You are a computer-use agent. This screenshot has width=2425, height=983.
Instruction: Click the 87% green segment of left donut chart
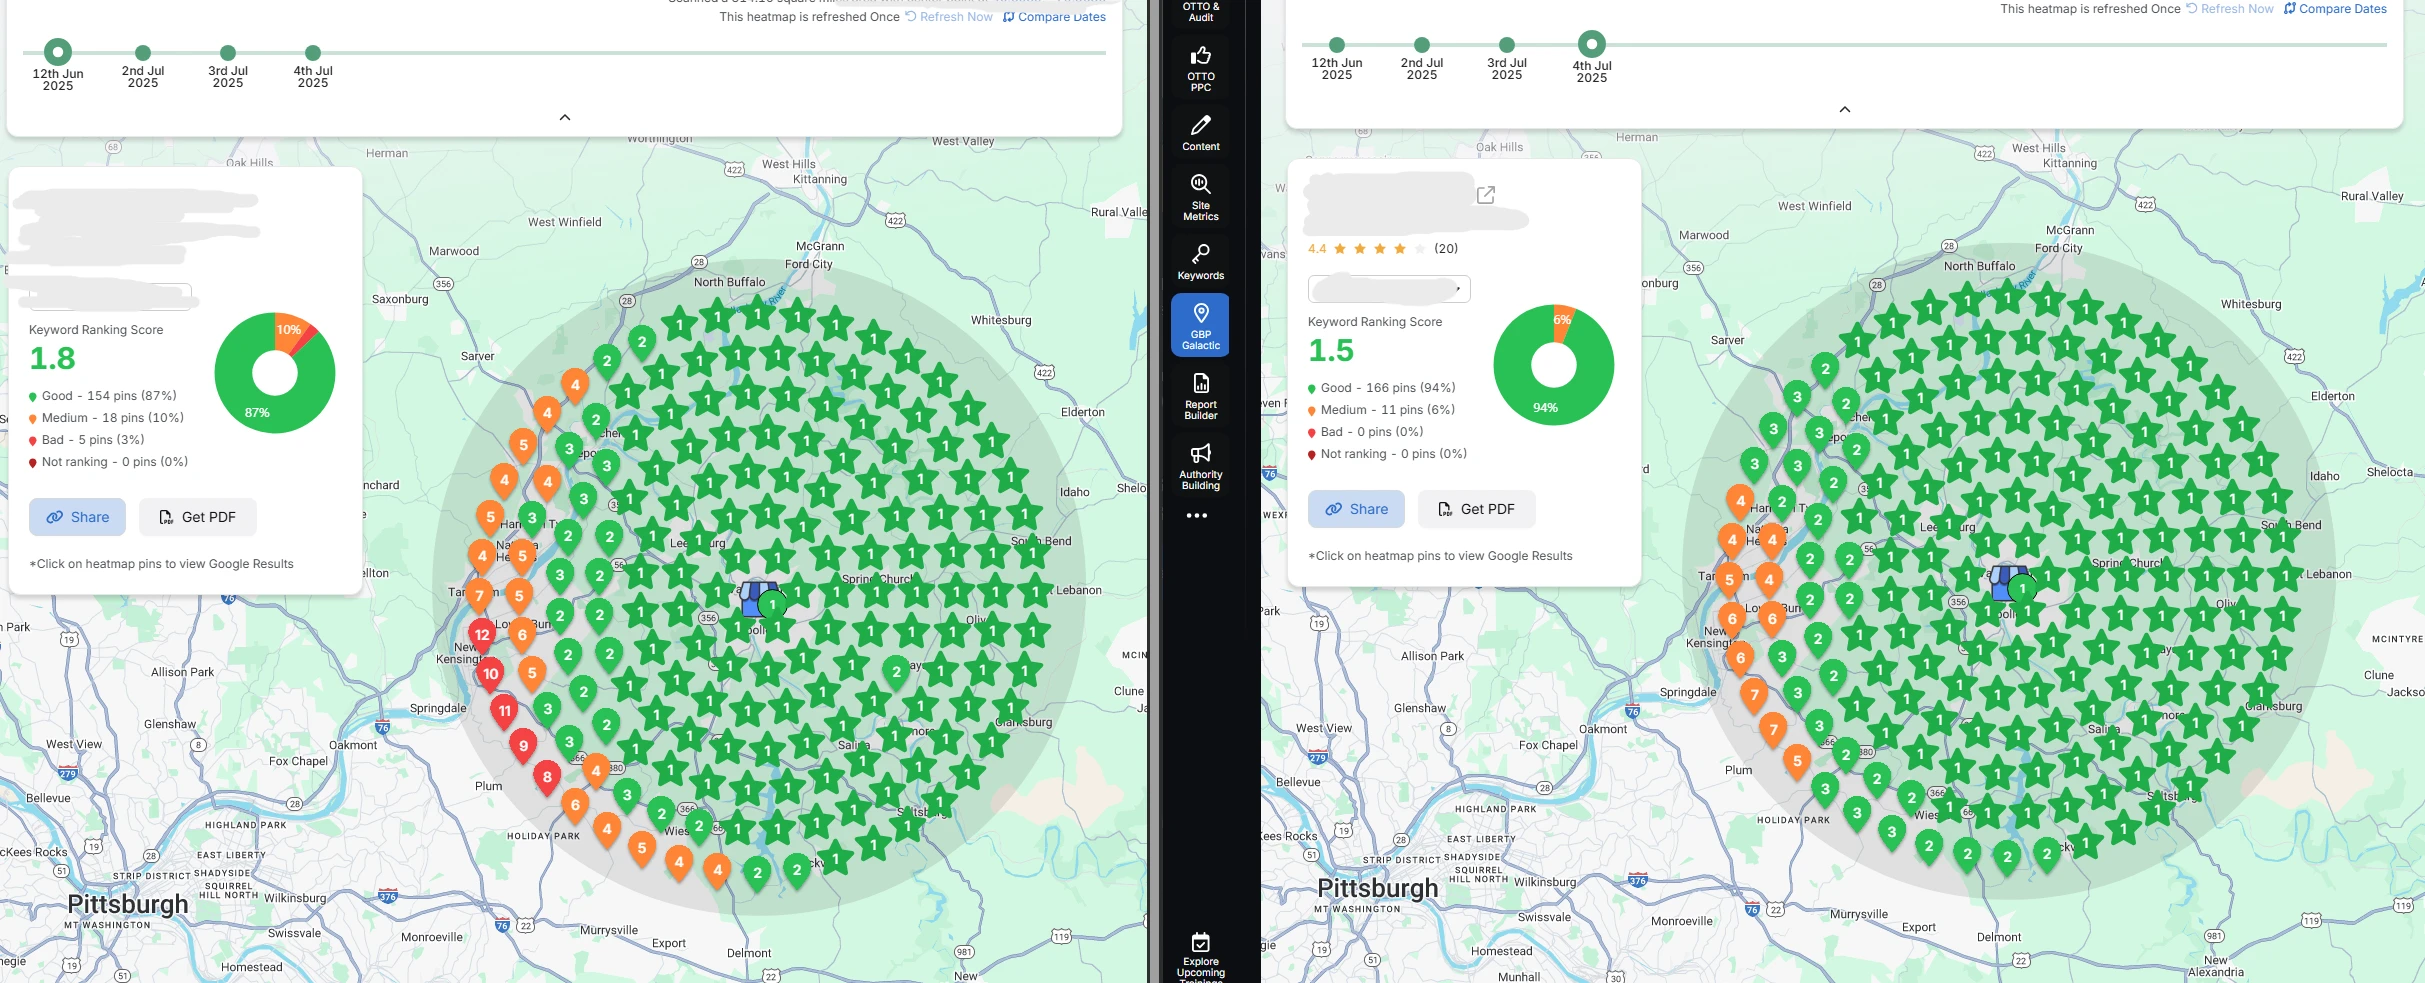[258, 412]
